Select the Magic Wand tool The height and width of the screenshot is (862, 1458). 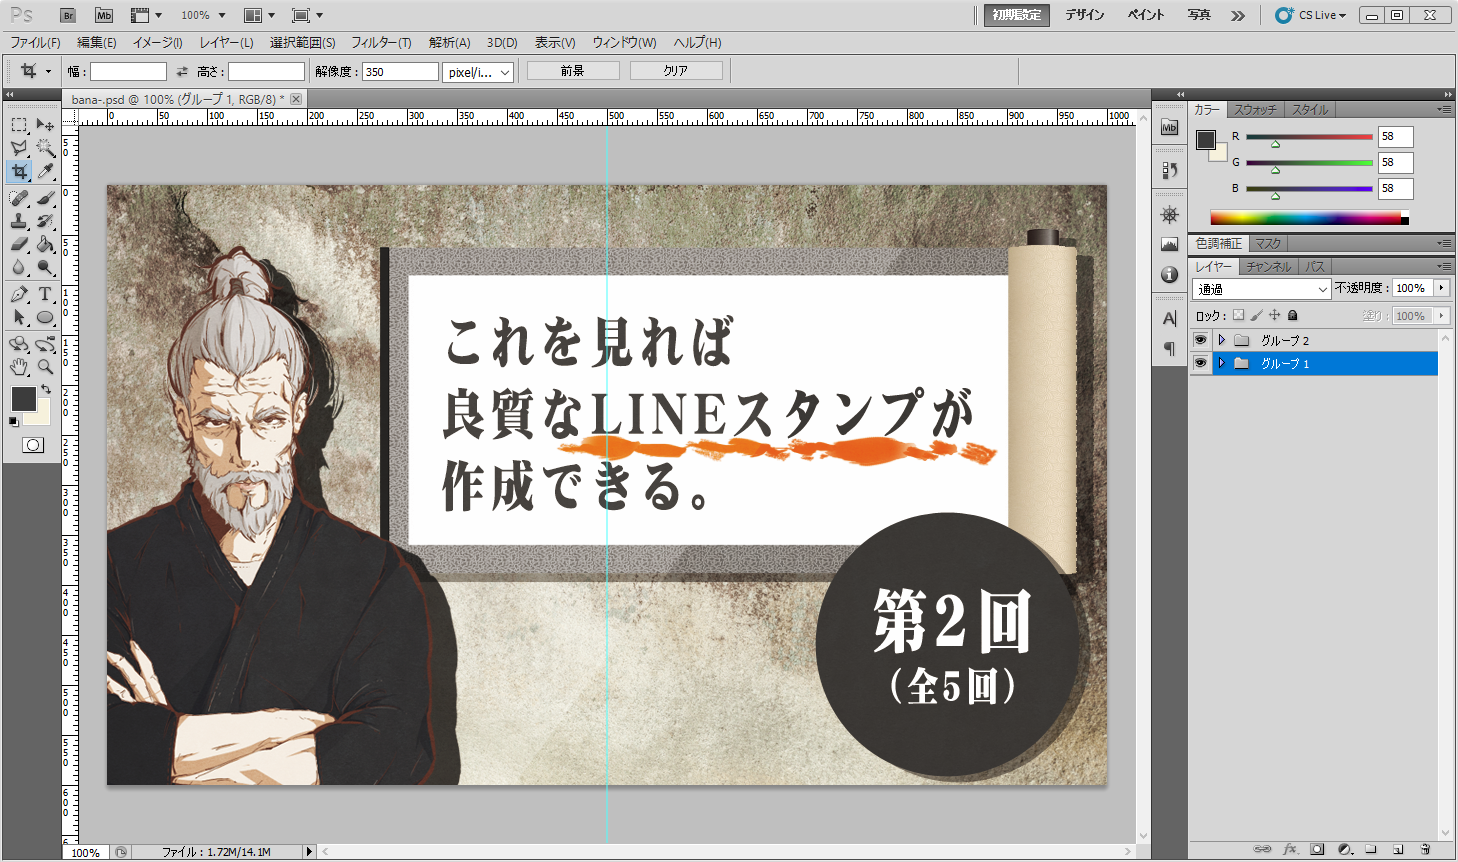(45, 148)
